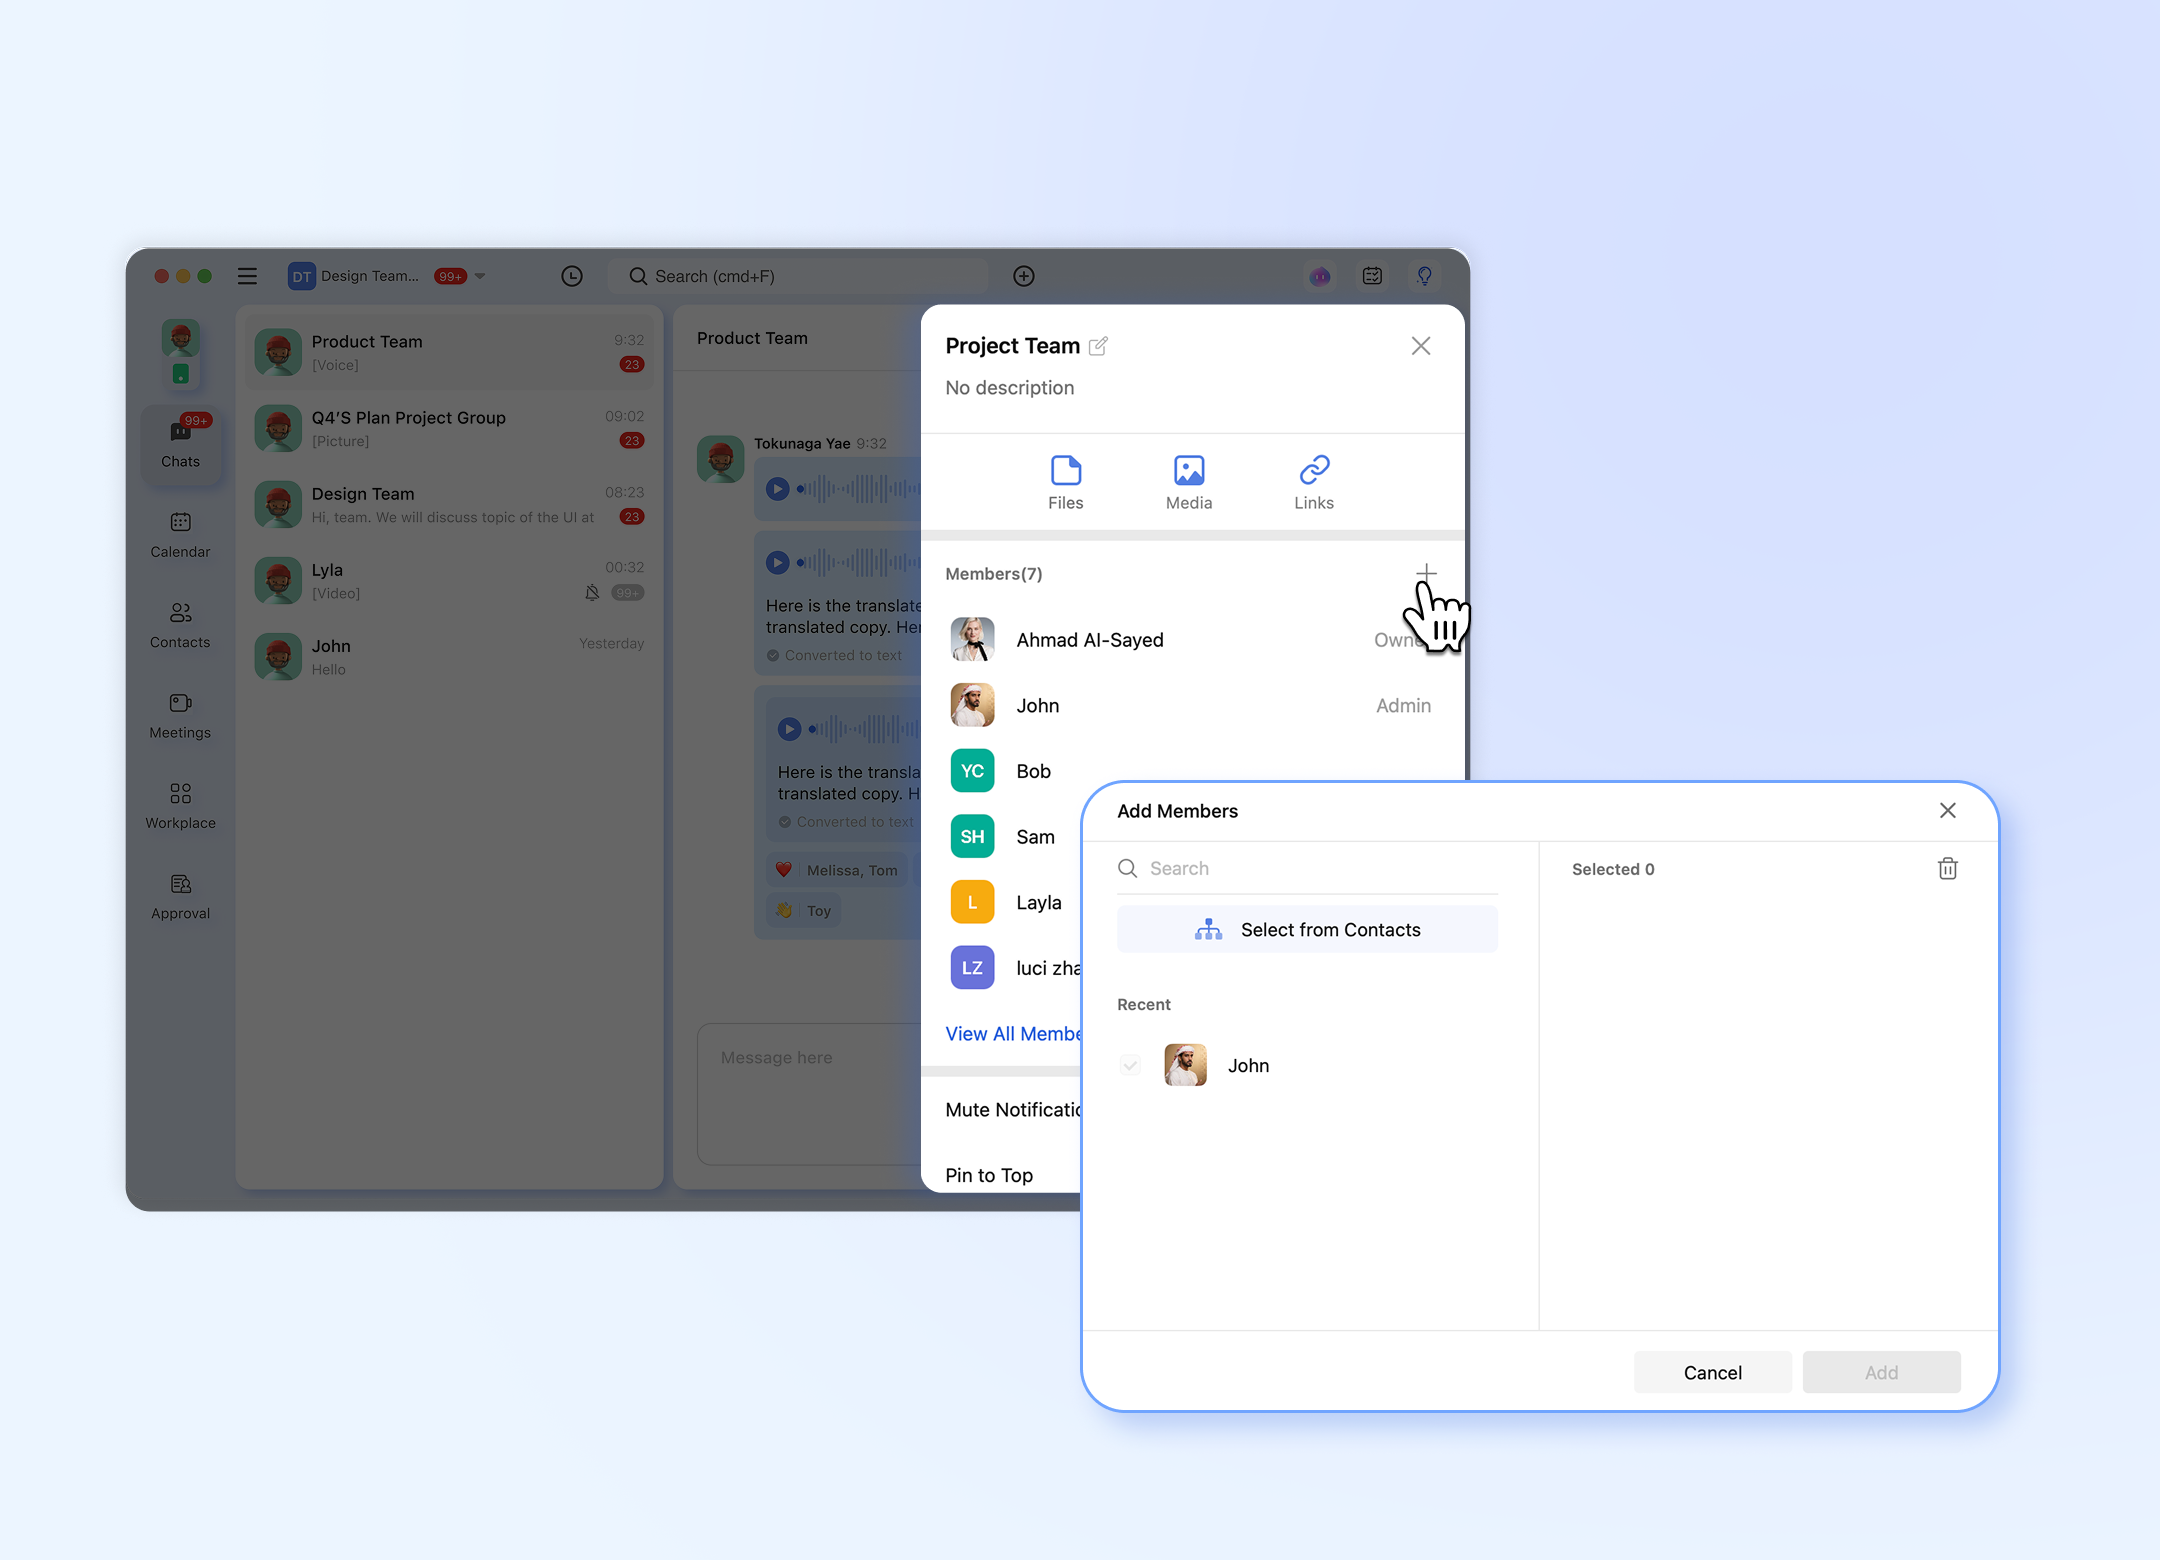Click the View All Members link
2160x1560 pixels.
(1012, 1033)
